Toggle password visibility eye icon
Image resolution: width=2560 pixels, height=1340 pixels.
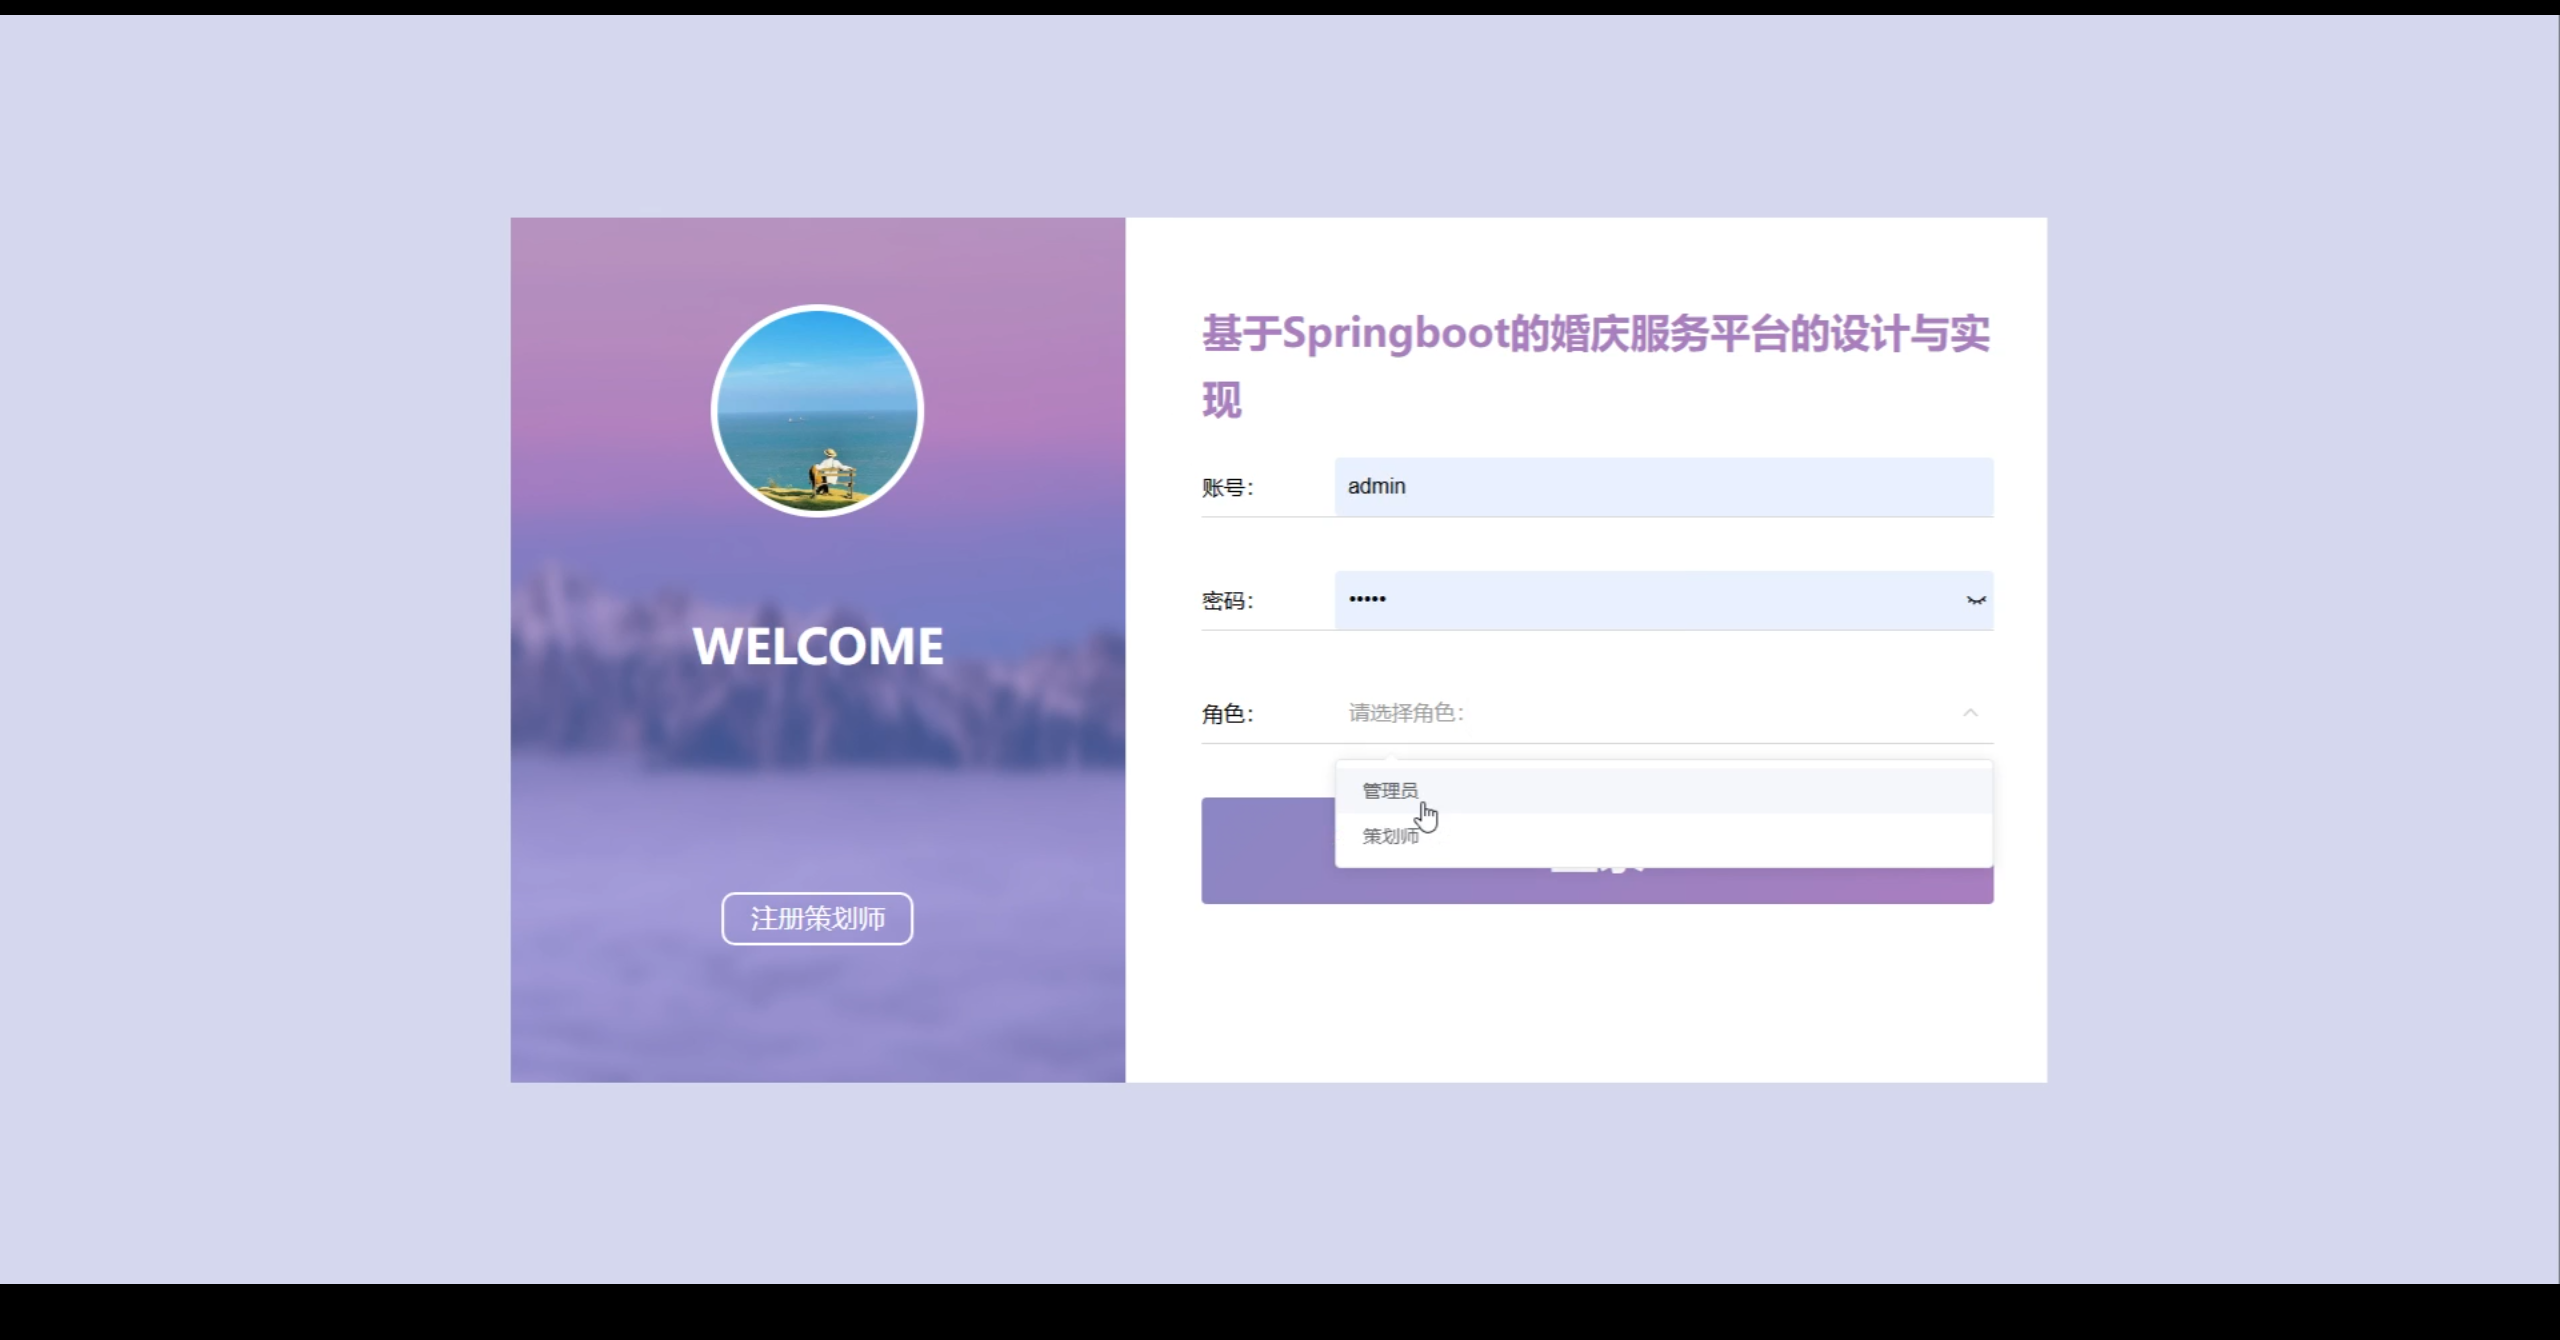tap(1975, 600)
